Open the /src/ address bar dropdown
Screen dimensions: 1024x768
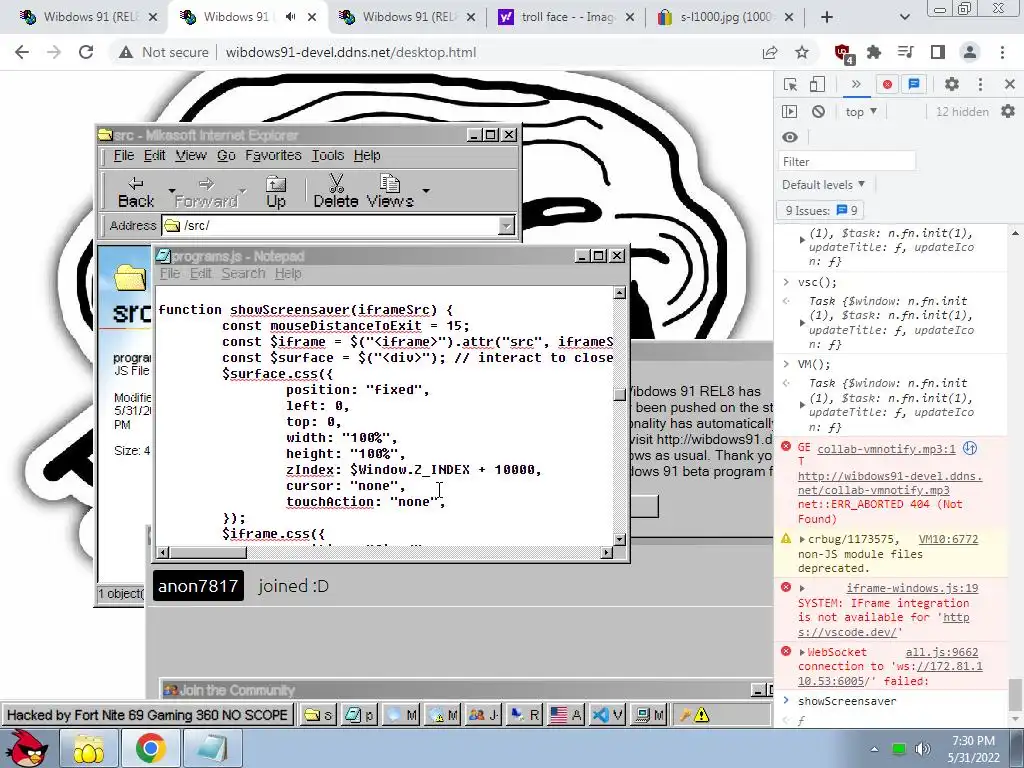(x=506, y=226)
